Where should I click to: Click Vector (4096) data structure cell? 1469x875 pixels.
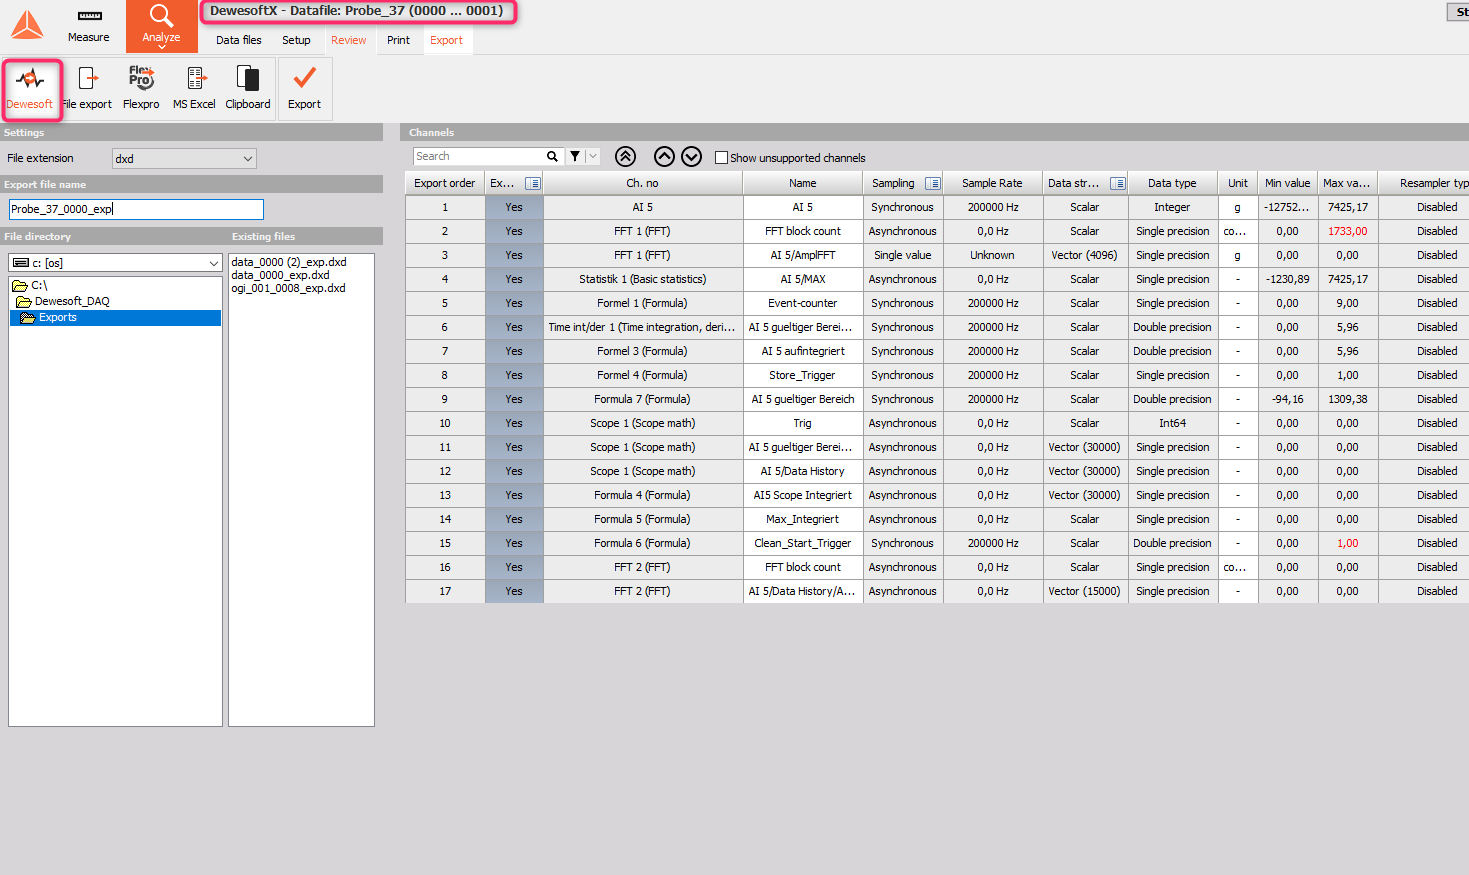1084,255
